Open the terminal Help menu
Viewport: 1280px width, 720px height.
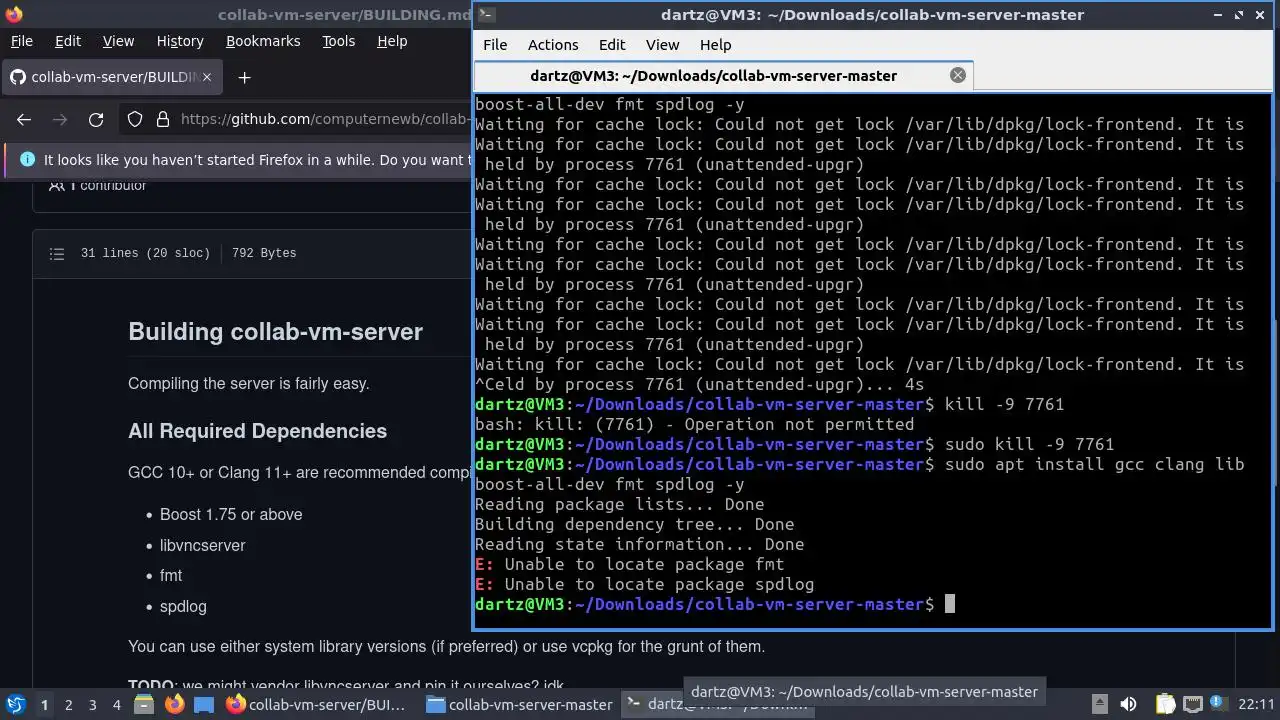715,45
